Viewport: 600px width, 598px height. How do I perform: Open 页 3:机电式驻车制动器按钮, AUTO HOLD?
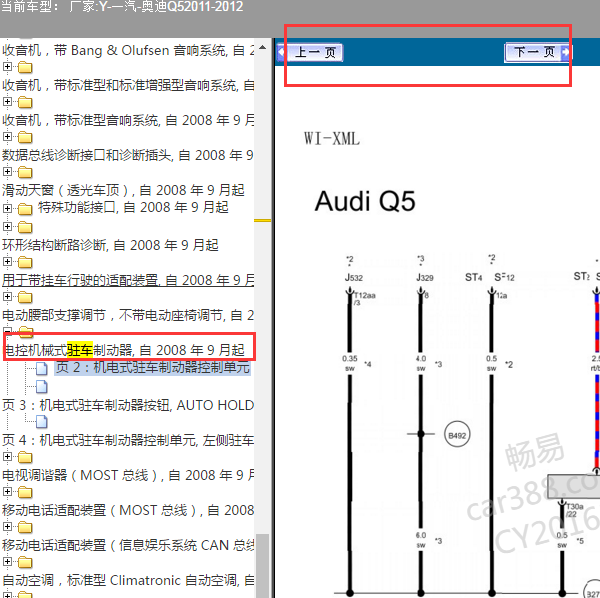(x=128, y=405)
